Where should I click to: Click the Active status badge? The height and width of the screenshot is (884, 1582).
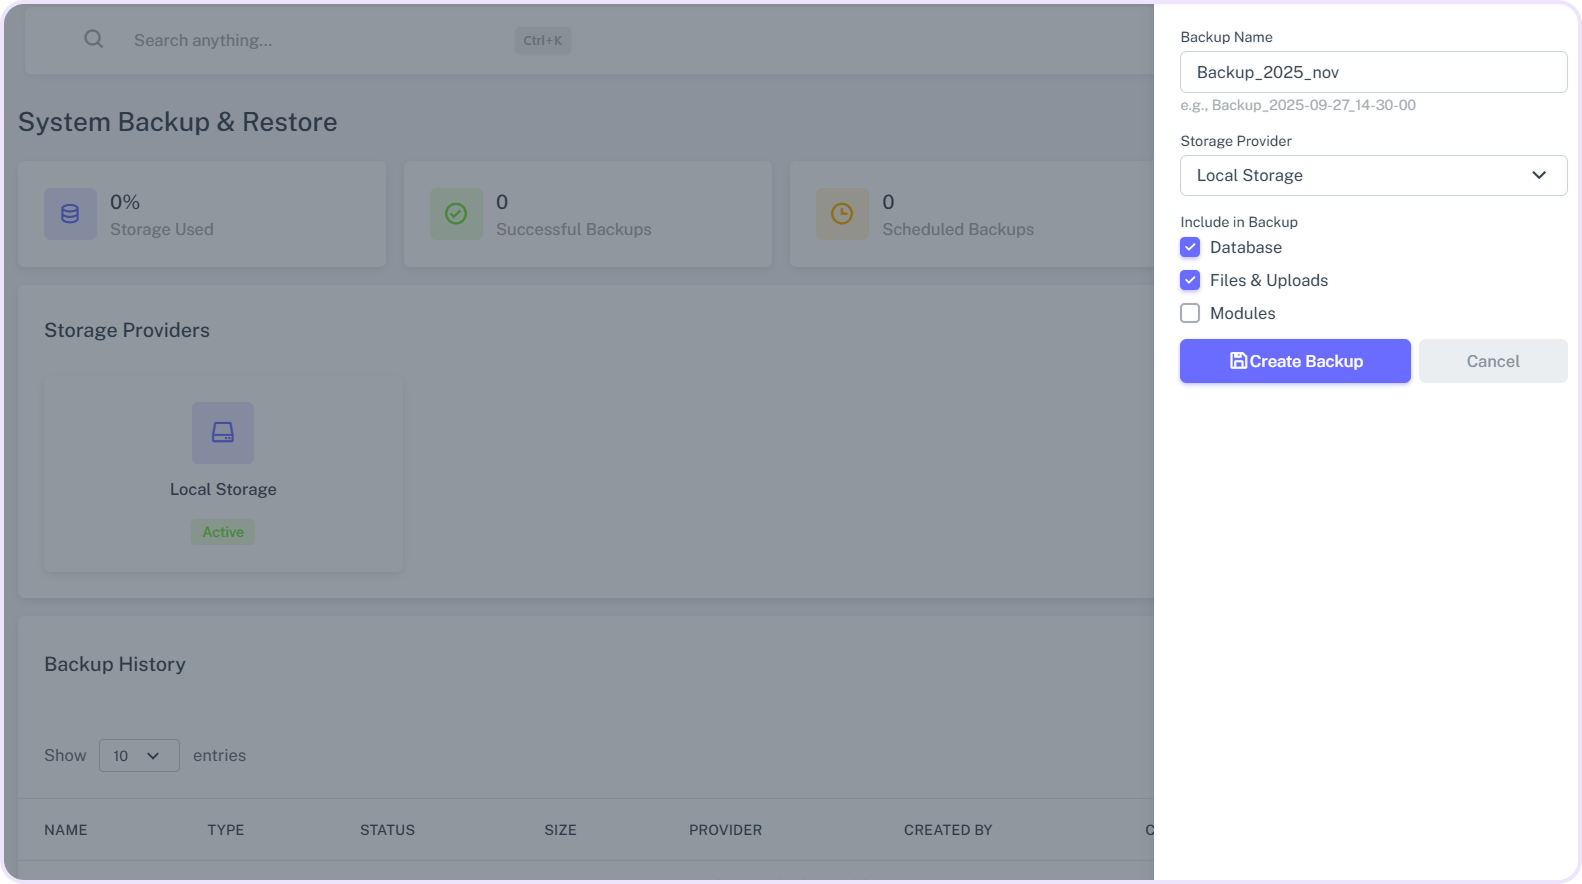click(223, 532)
